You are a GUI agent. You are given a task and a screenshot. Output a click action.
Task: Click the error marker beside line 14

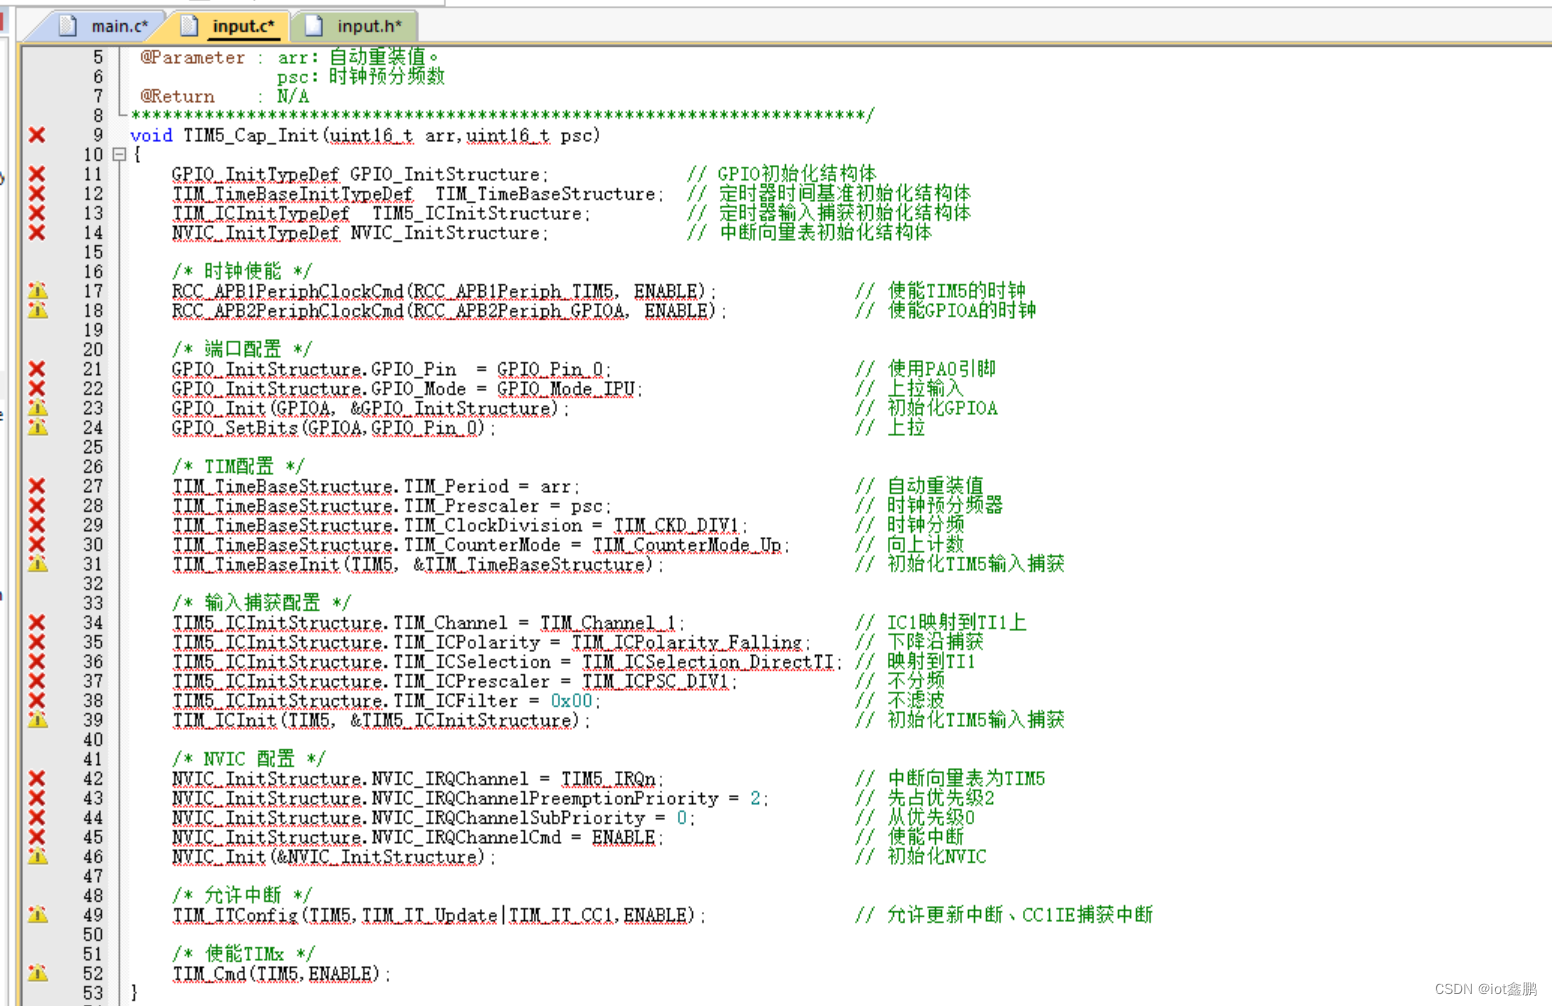coord(37,233)
